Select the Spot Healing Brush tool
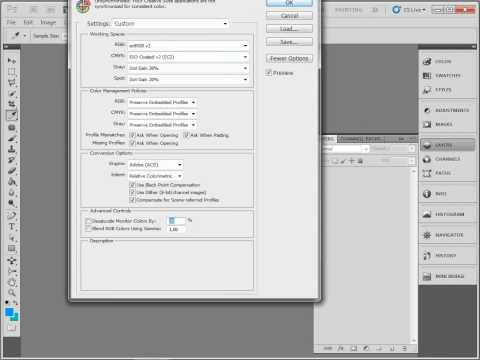The width and height of the screenshot is (480, 360). [x=12, y=127]
